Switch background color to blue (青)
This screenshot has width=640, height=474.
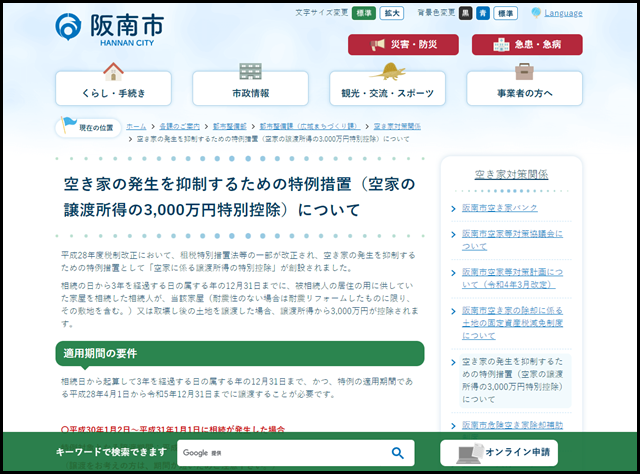pyautogui.click(x=483, y=13)
